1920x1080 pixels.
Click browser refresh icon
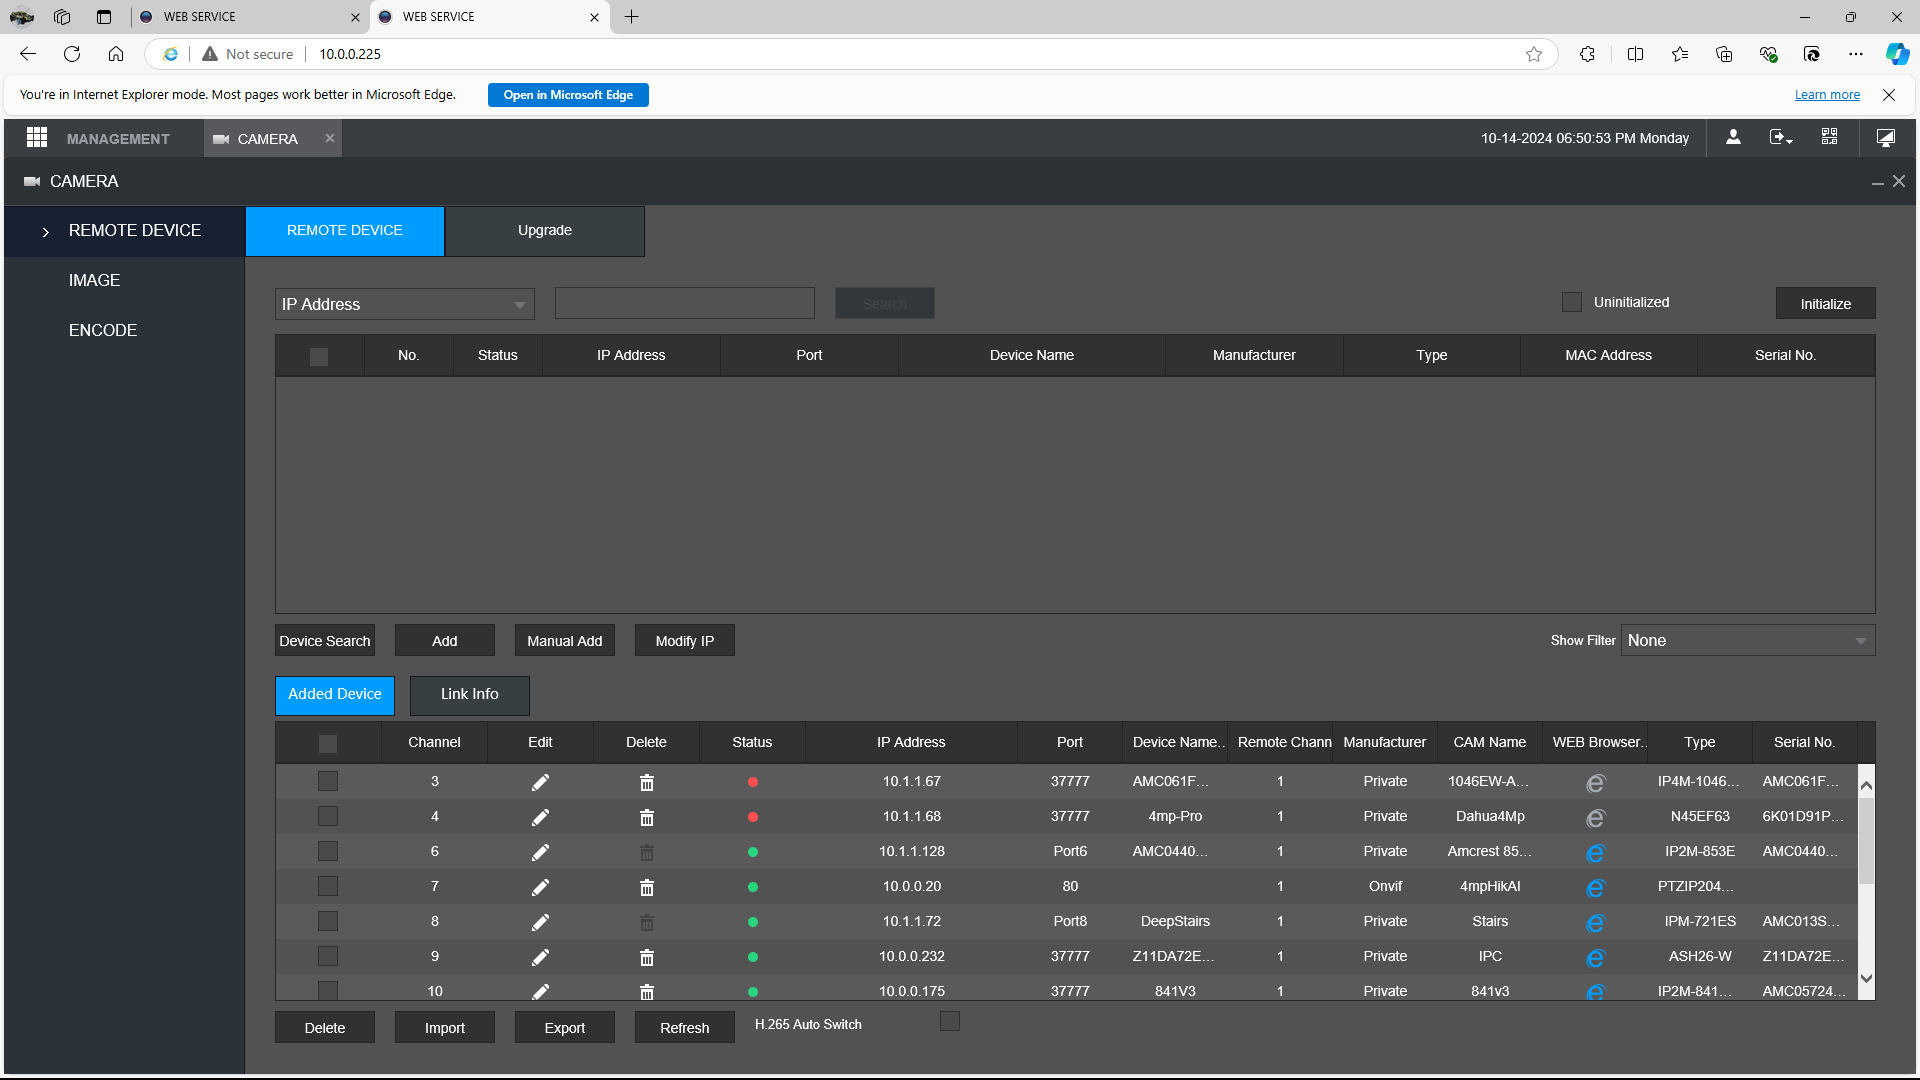point(72,54)
